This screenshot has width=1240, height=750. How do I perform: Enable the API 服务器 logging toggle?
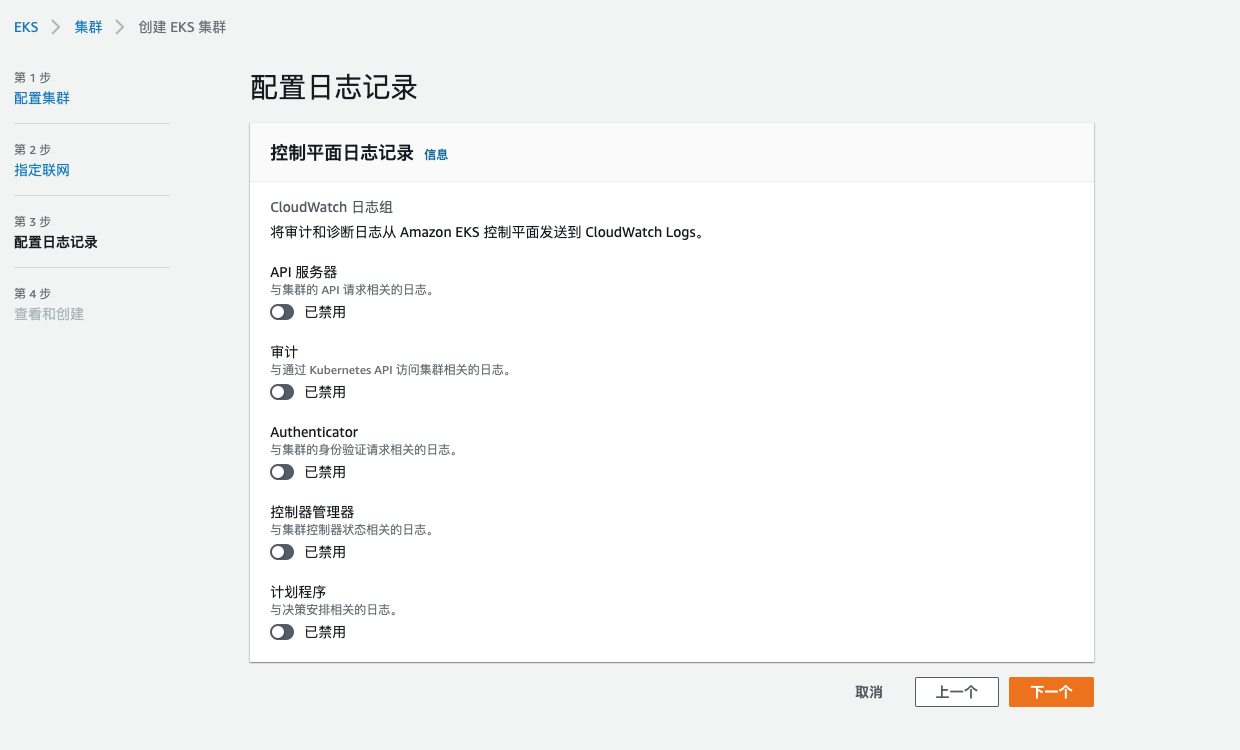coord(282,312)
